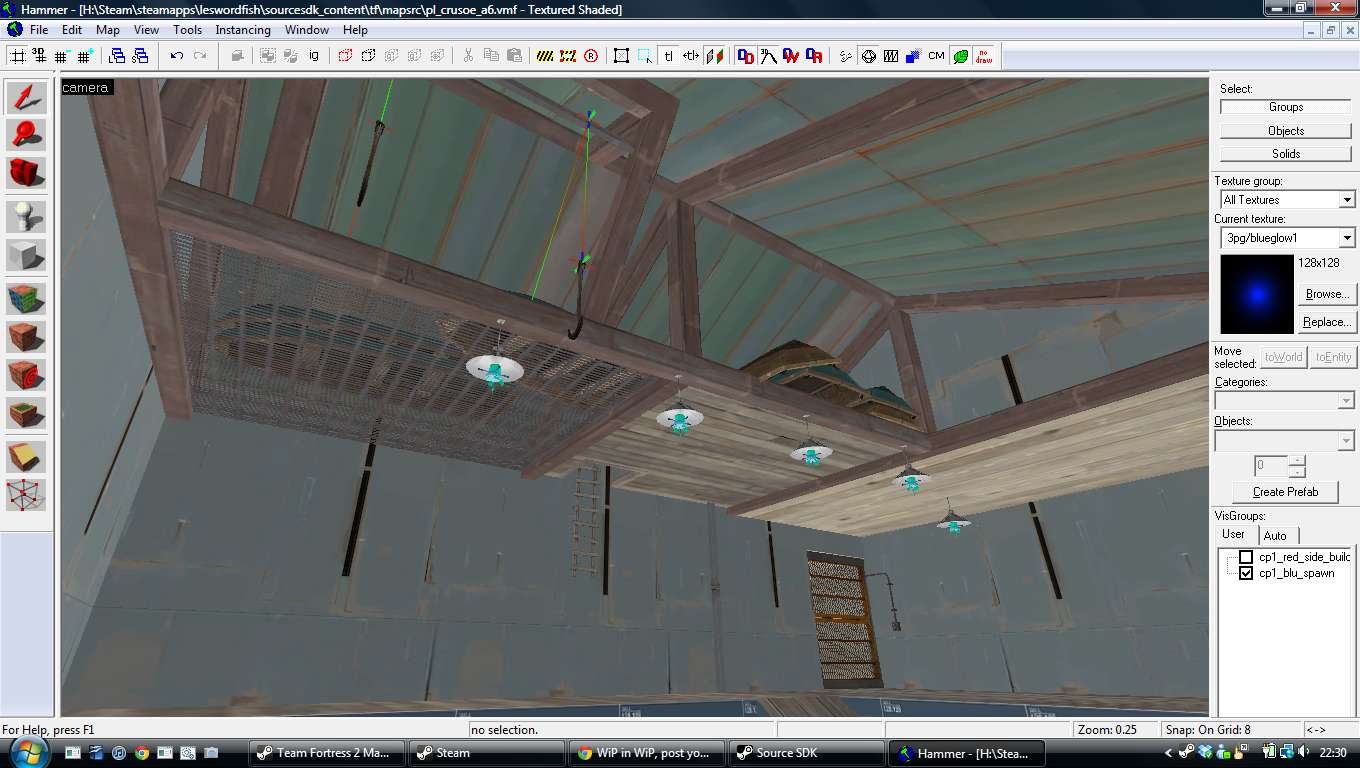Image resolution: width=1360 pixels, height=768 pixels.
Task: Choose the Apply Overlays tool
Action: click(27, 413)
